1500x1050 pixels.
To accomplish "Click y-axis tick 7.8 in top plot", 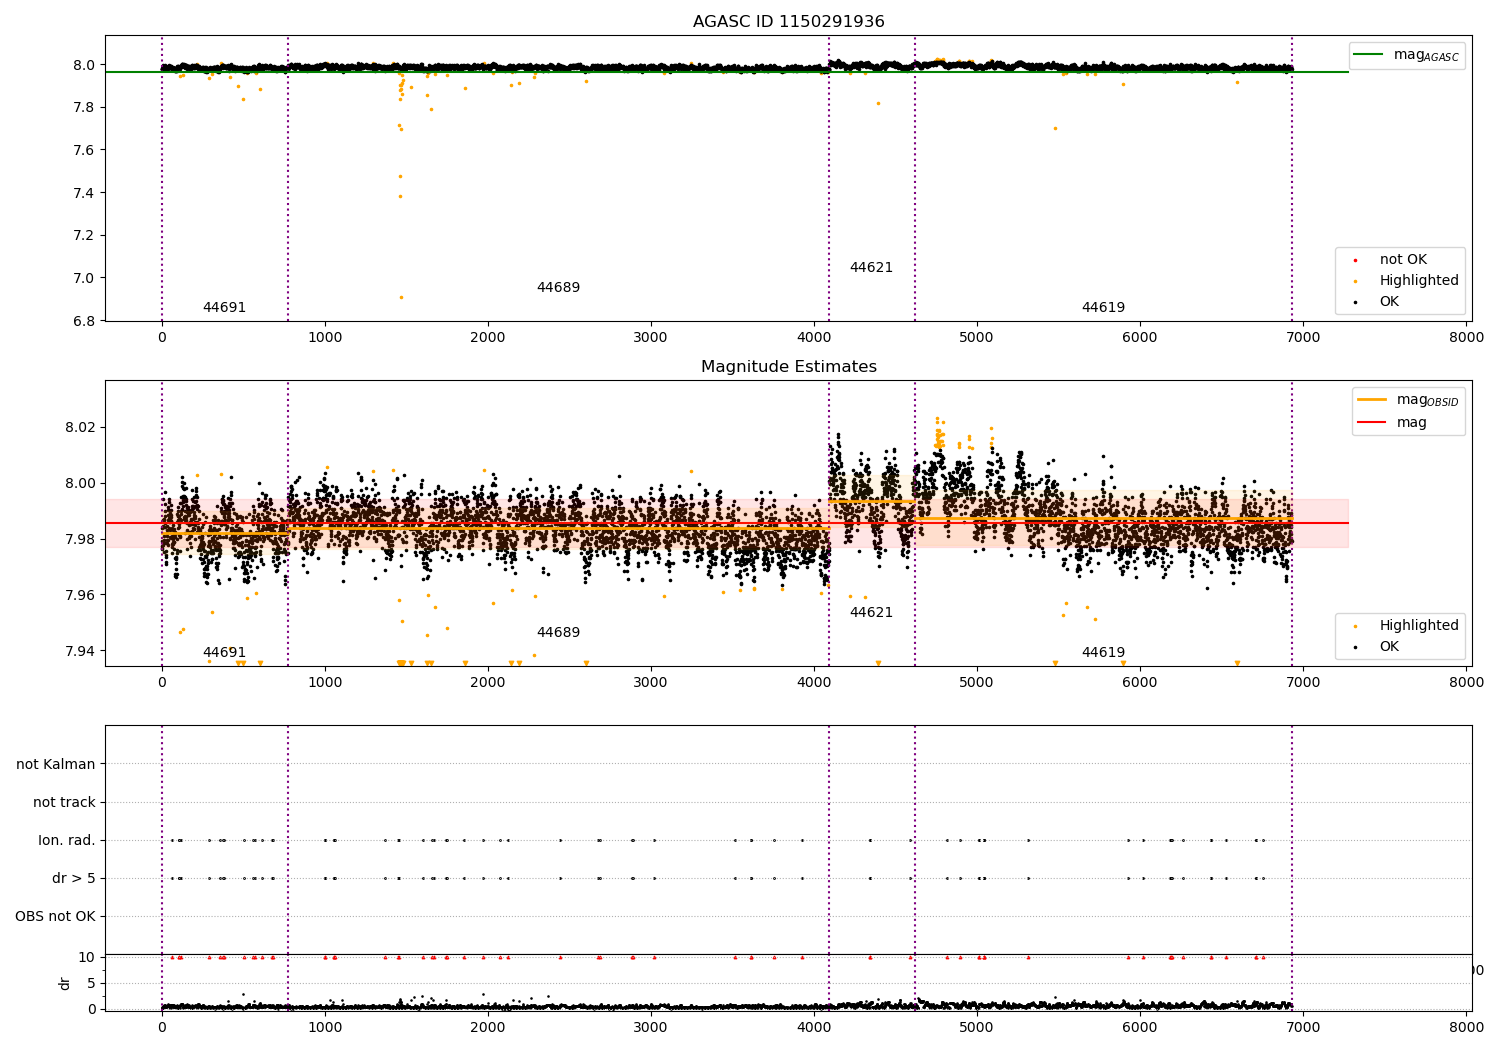I will pyautogui.click(x=84, y=108).
